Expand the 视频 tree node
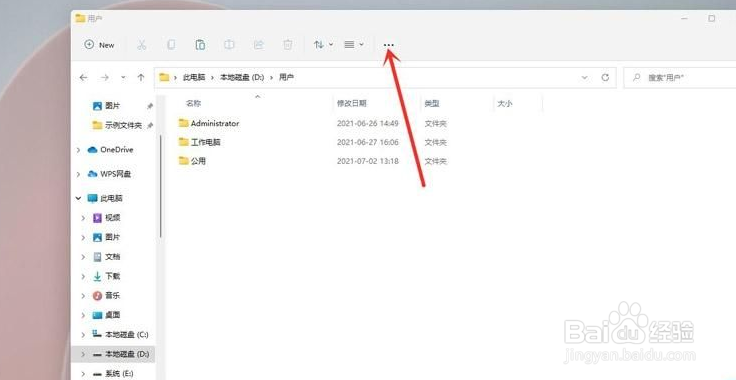This screenshot has width=736, height=380. [84, 218]
